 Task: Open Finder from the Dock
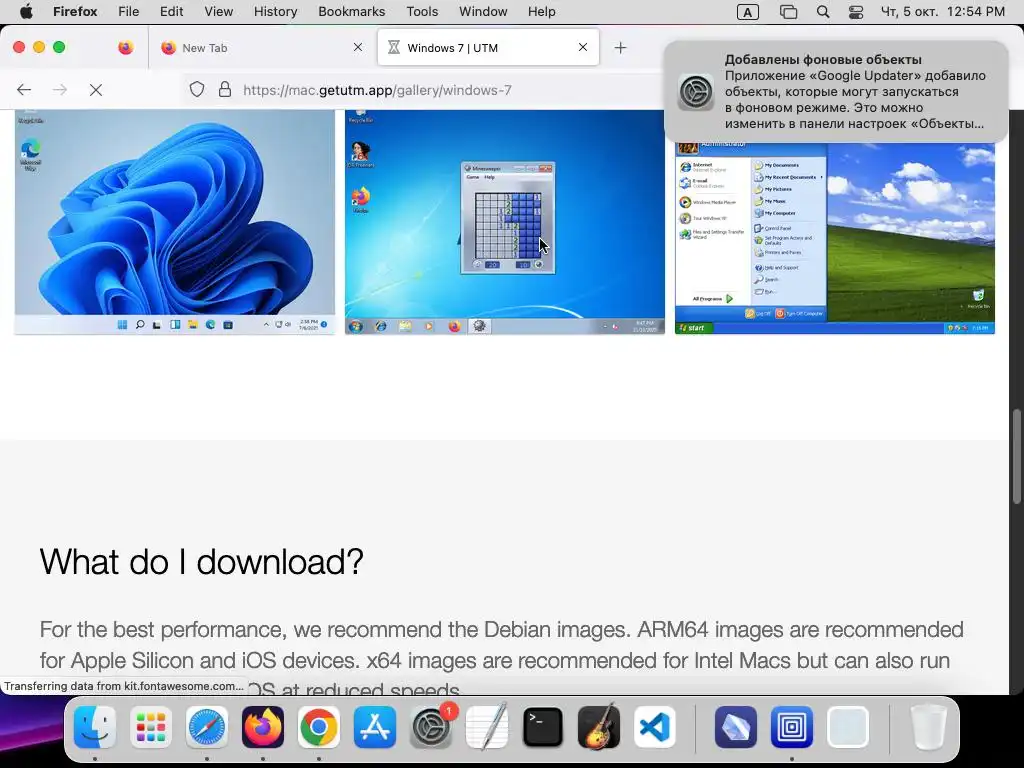tap(95, 727)
